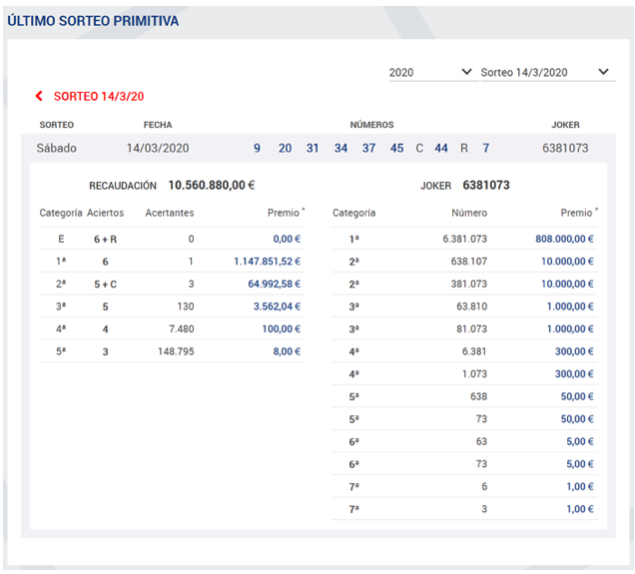Click the Joker number 1.073
This screenshot has width=635, height=574.
(x=475, y=374)
